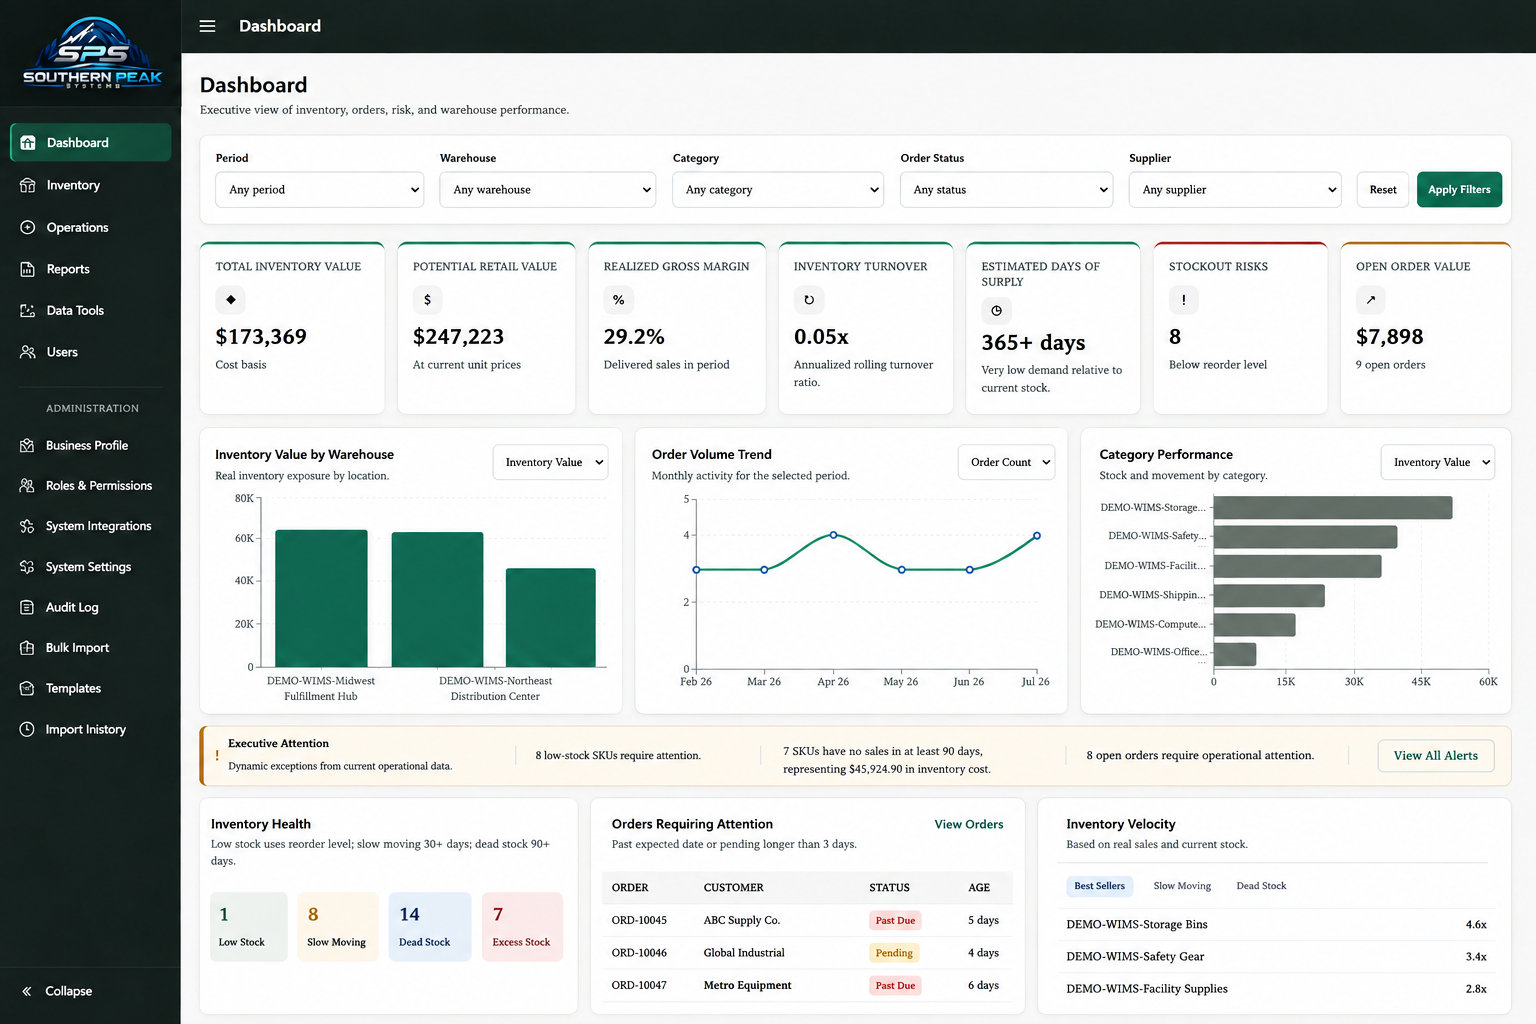Click the Bulk Import icon
The height and width of the screenshot is (1024, 1536).
[x=27, y=648]
